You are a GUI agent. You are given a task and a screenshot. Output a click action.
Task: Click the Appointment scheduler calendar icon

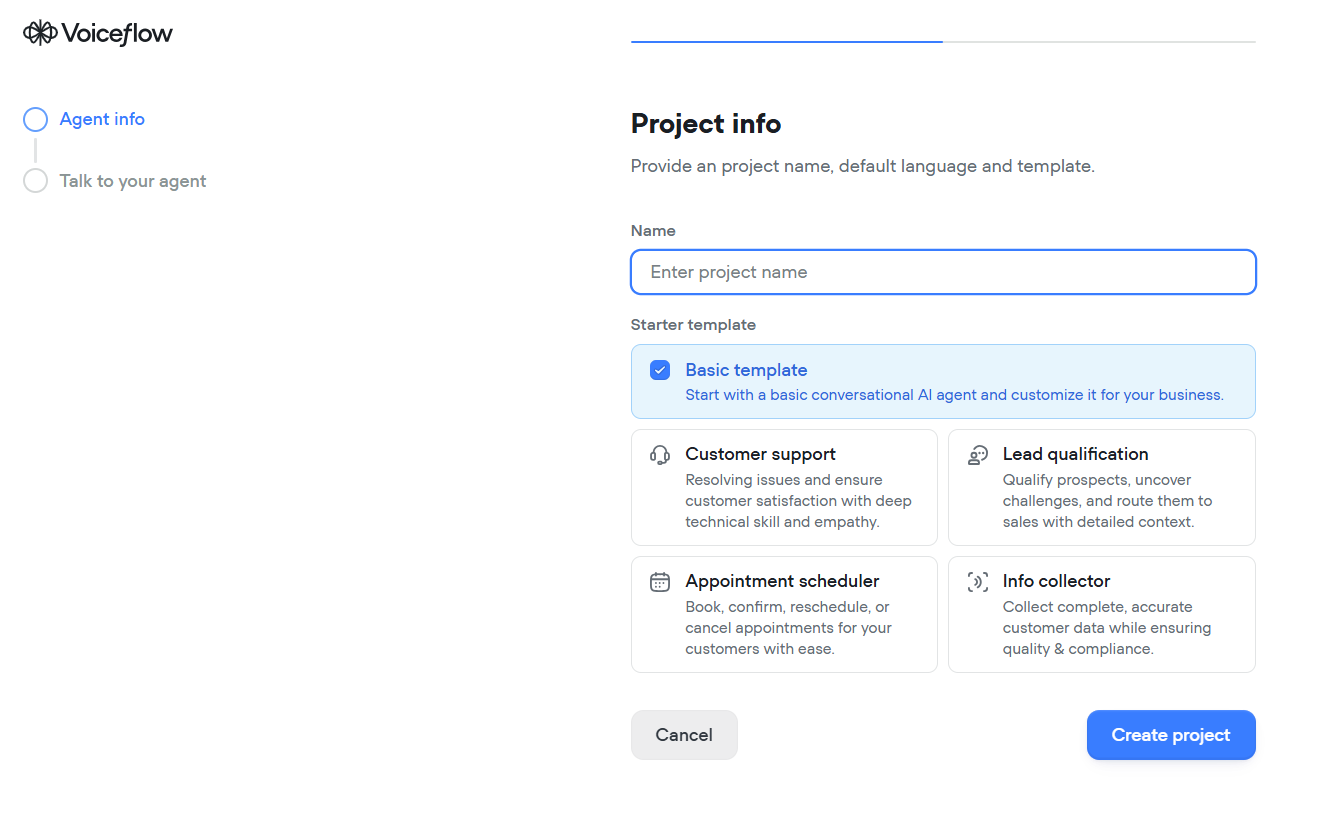point(660,582)
